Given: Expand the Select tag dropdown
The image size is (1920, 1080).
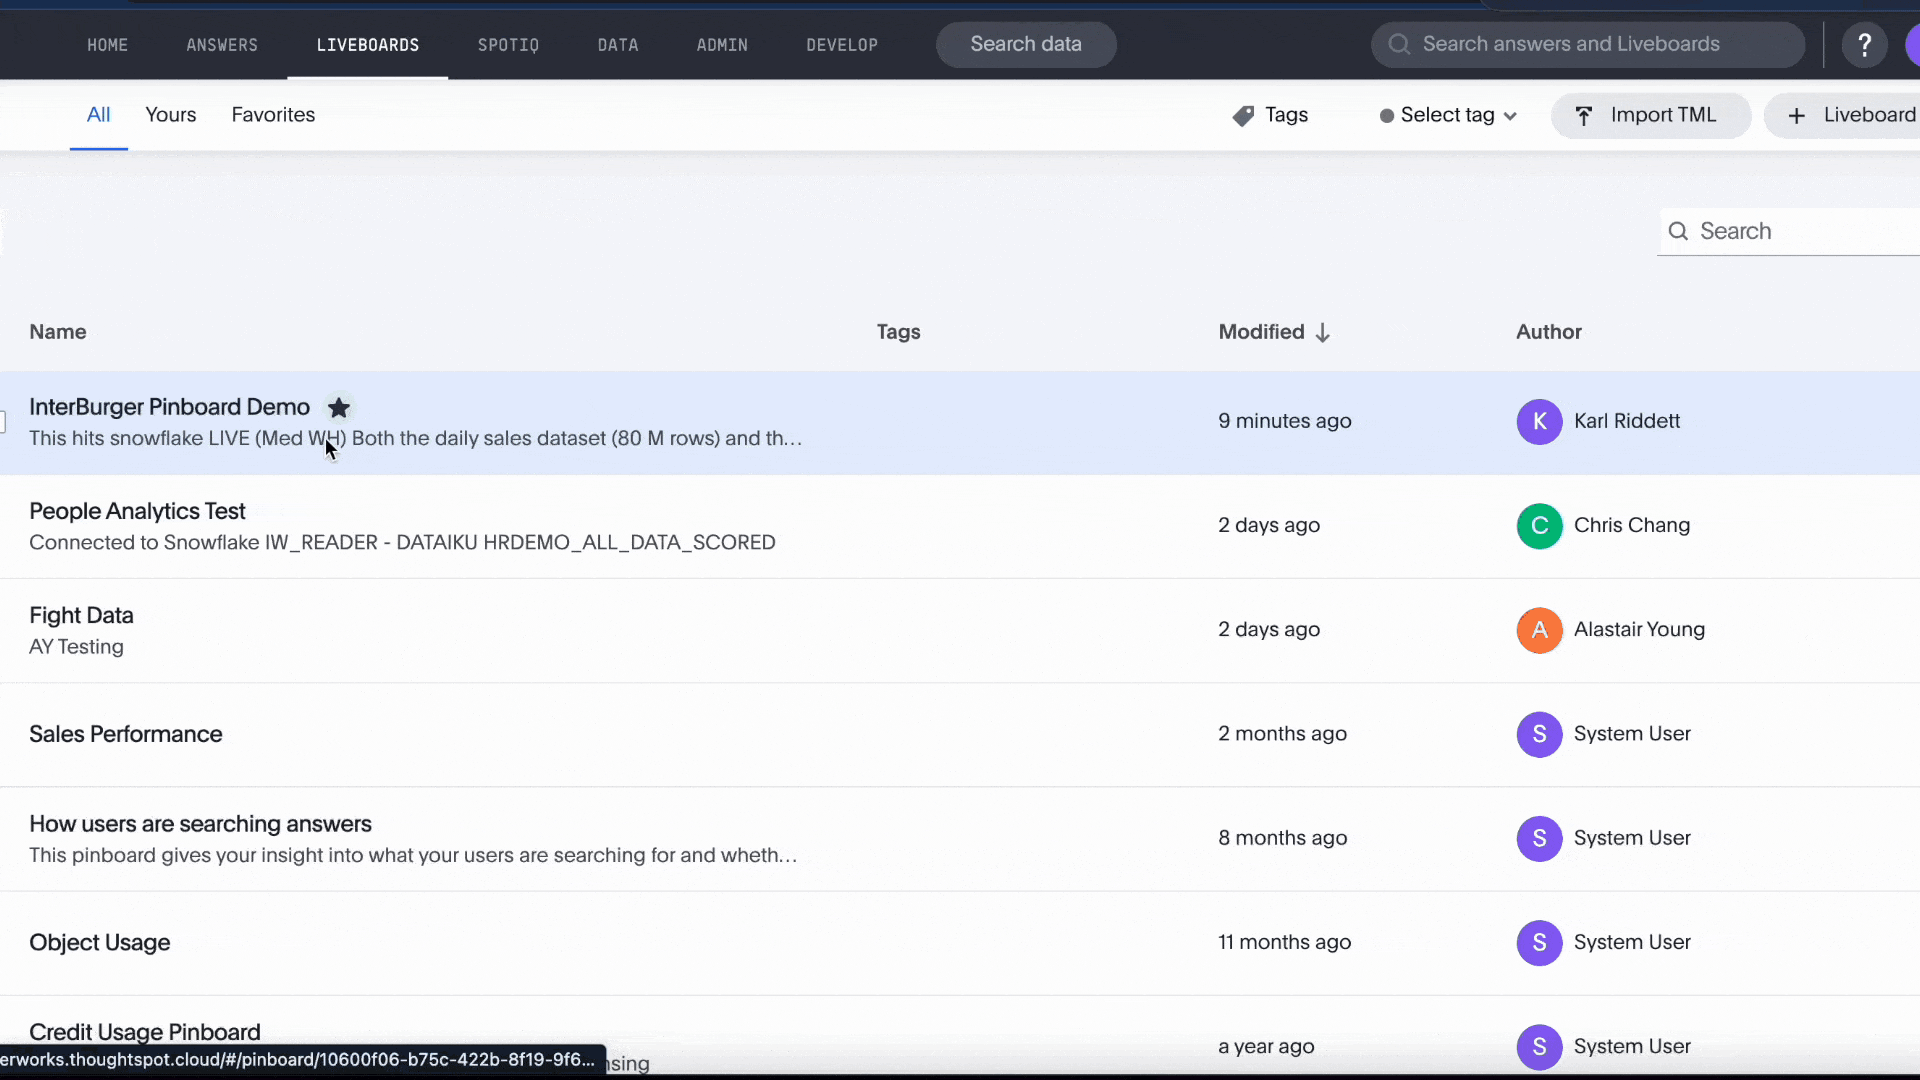Looking at the screenshot, I should click(x=1448, y=116).
